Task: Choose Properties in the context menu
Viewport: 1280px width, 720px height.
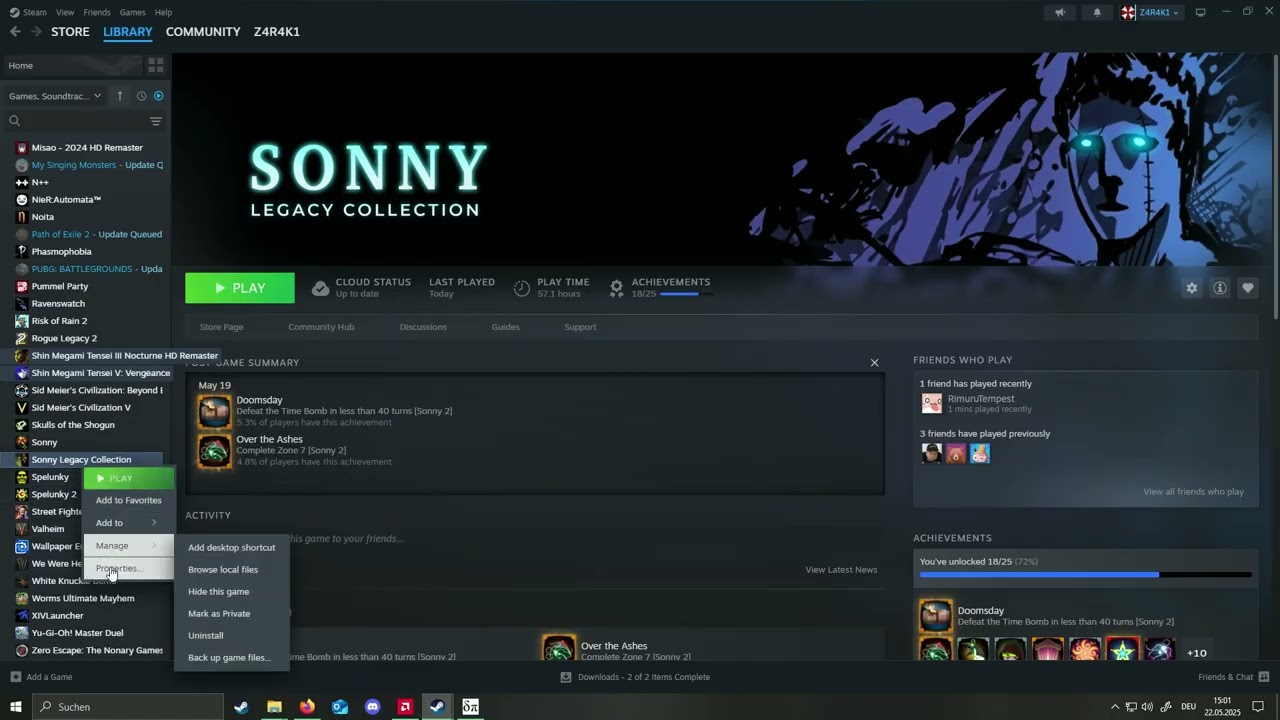Action: tap(128, 568)
